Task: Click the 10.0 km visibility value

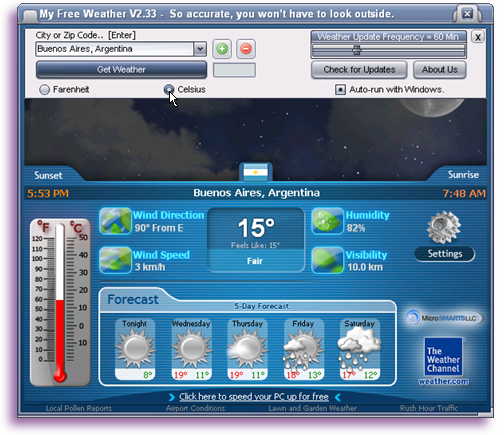Action: 365,267
